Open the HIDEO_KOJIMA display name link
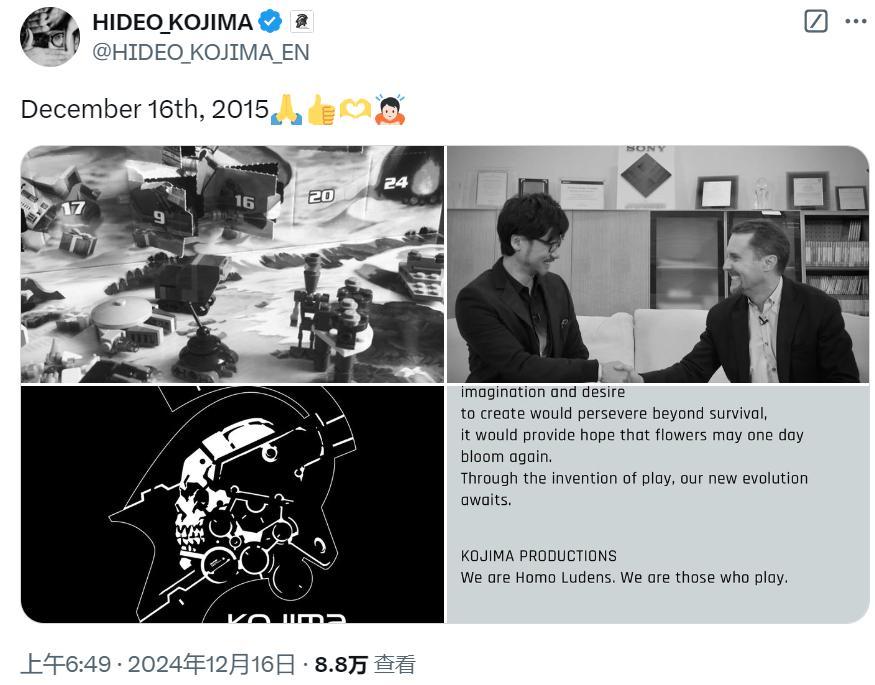Screen dimensions: 875x685 172,22
